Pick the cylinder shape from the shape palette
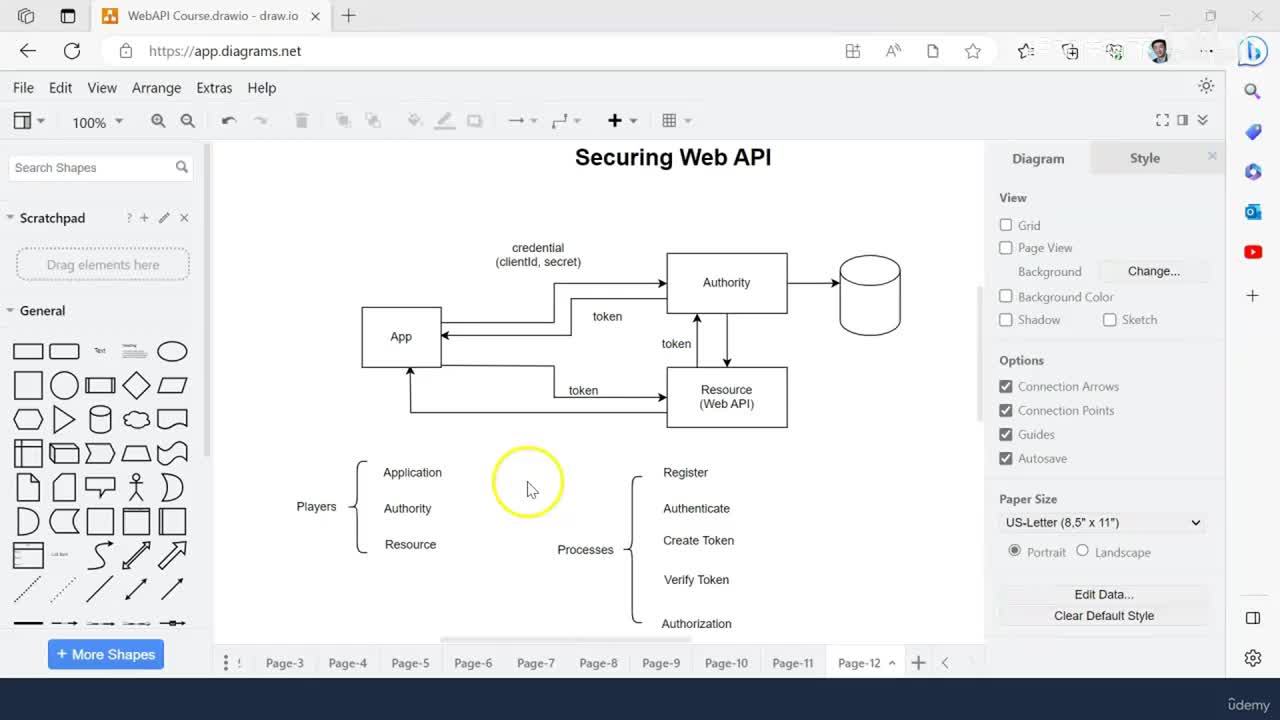The image size is (1280, 720). (100, 419)
